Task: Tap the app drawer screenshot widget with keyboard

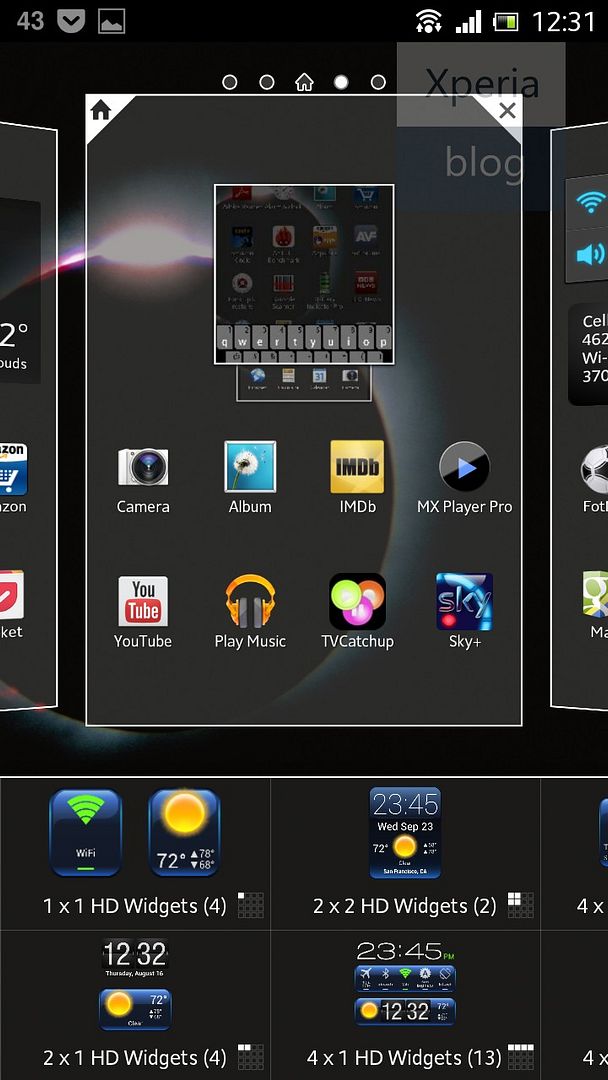Action: pos(304,274)
